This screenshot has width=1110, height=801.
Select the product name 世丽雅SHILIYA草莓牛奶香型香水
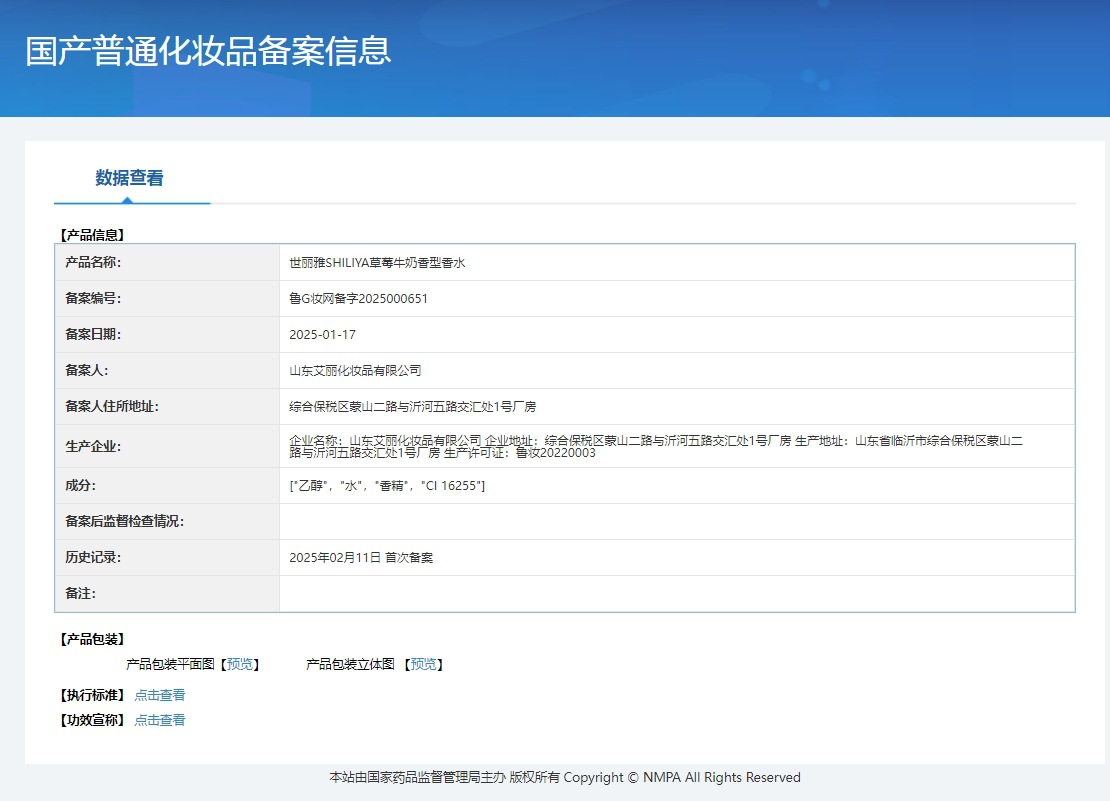coord(377,263)
